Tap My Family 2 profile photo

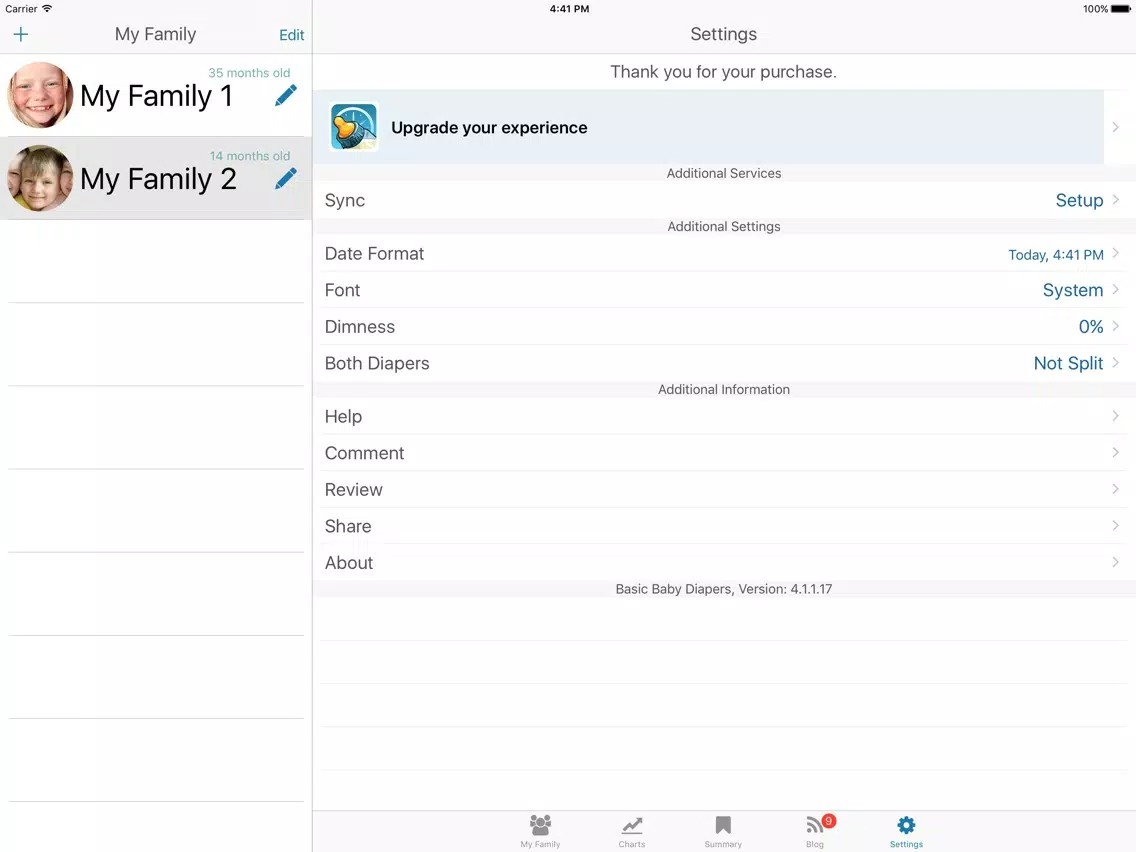pyautogui.click(x=40, y=178)
